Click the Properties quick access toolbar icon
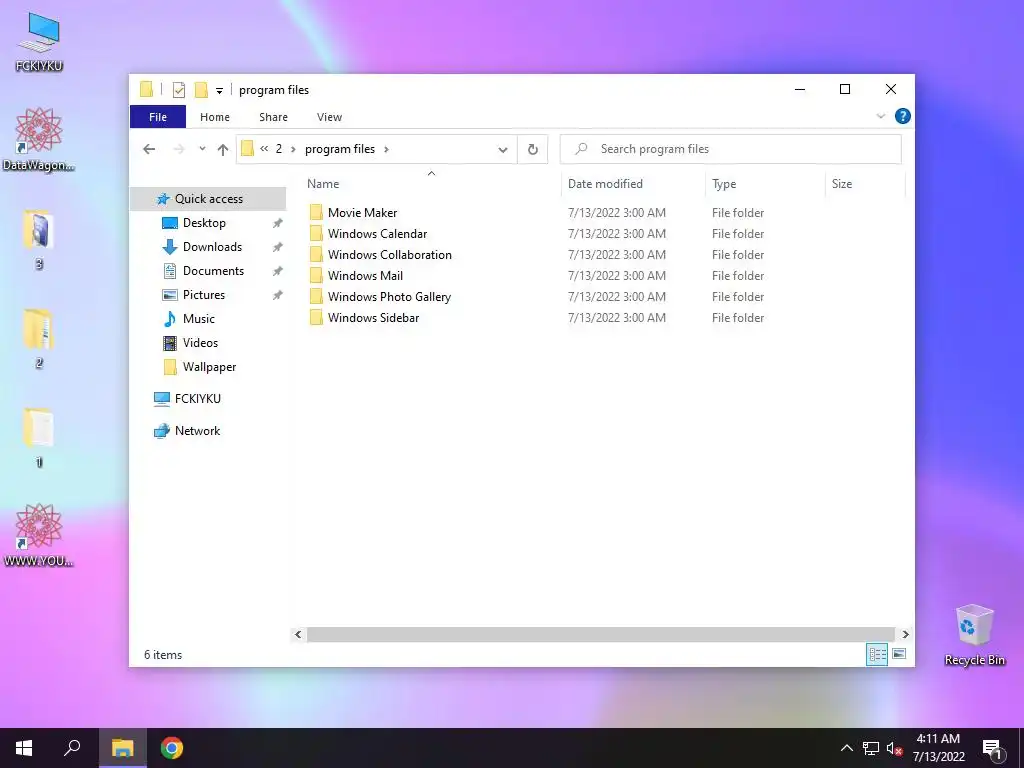Viewport: 1024px width, 768px height. coord(178,90)
